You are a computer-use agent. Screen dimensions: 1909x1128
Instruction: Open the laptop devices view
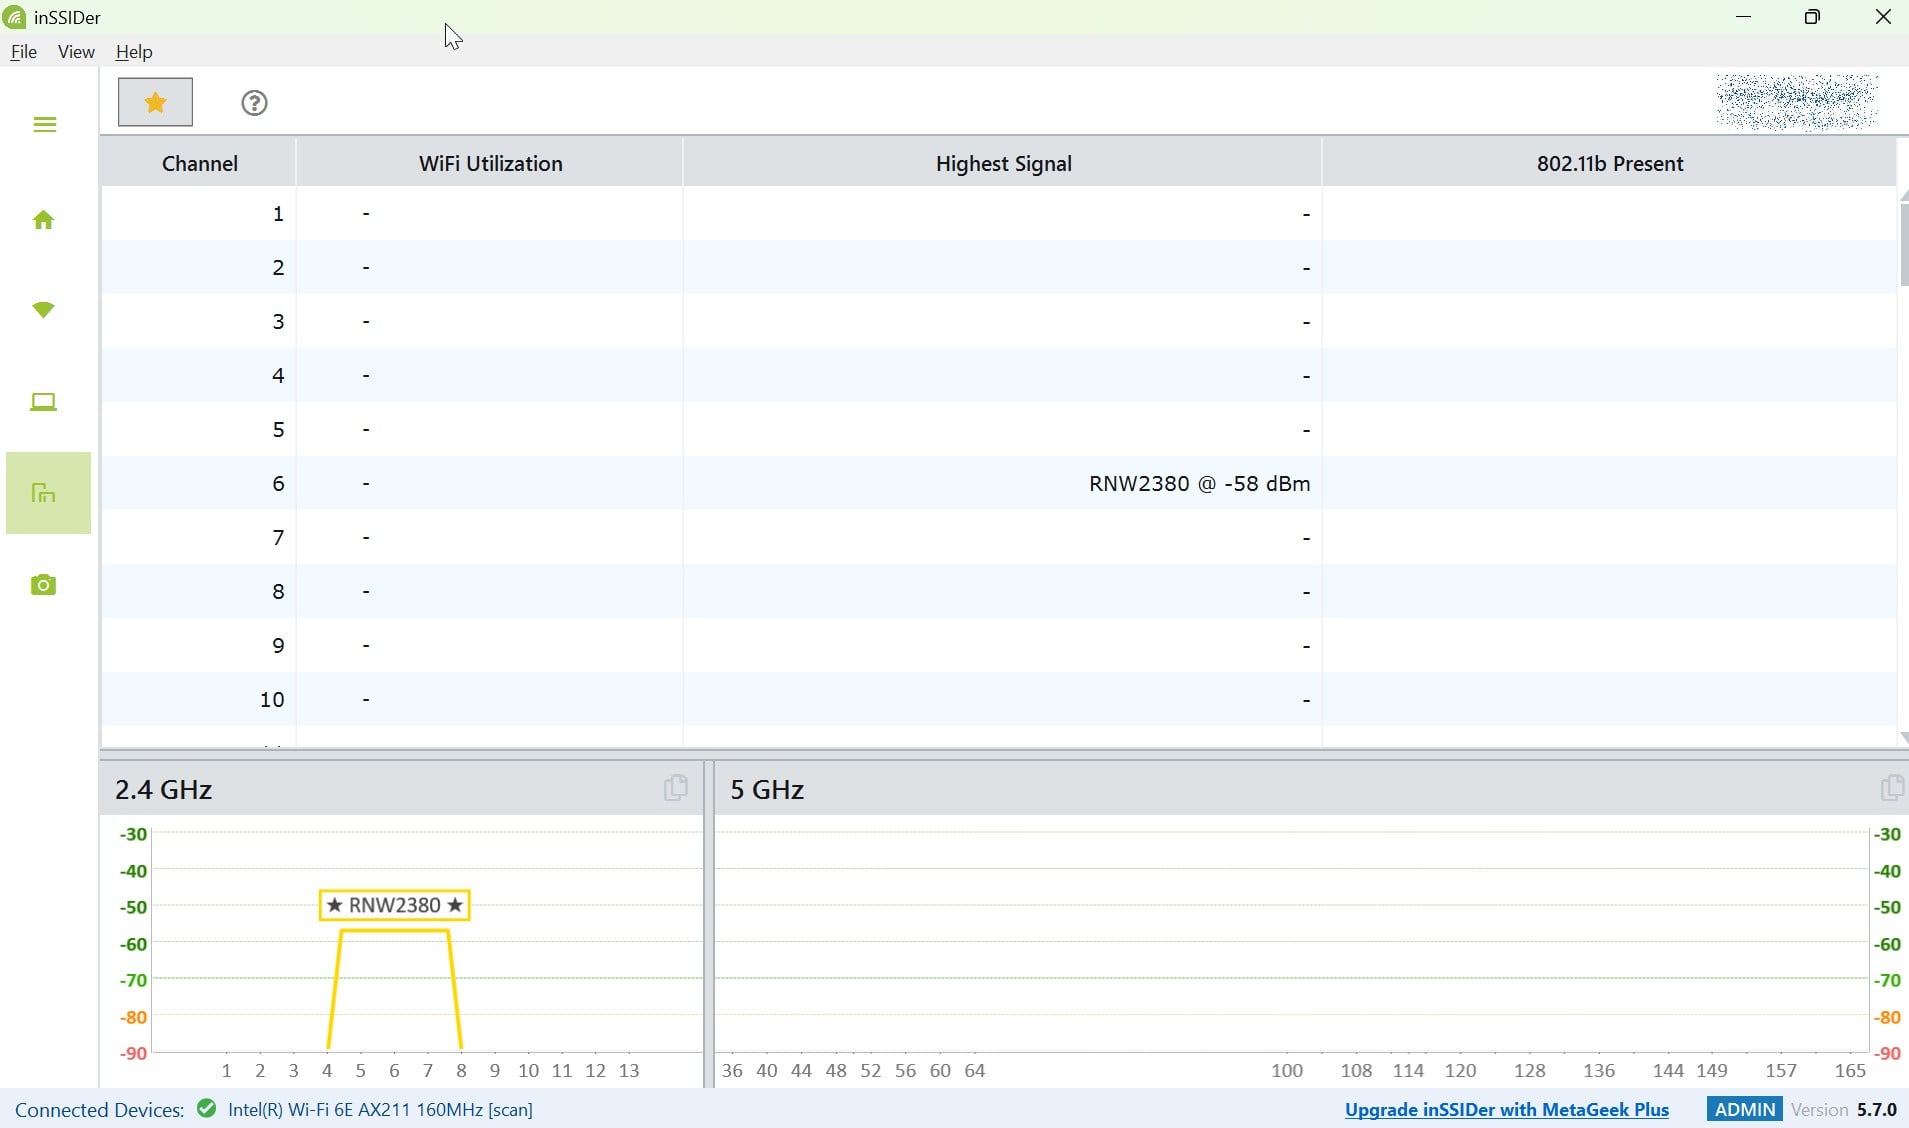tap(43, 402)
